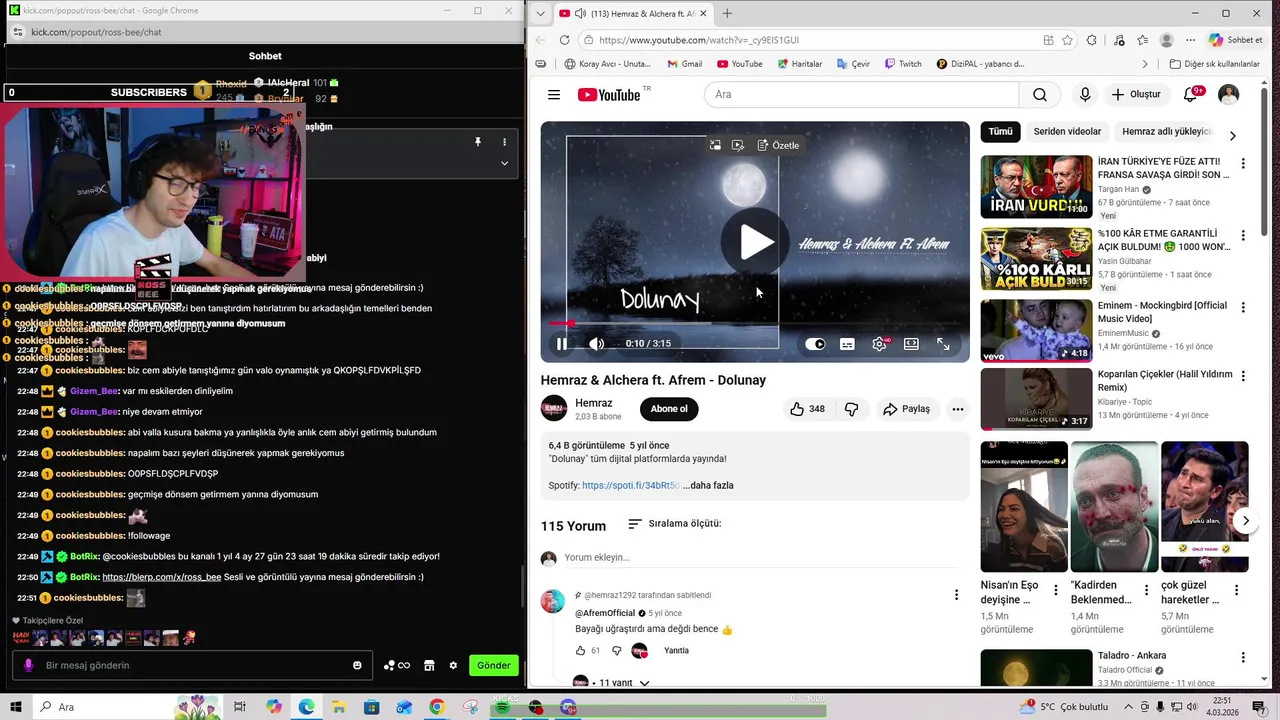Start YouTube voice search with microphone
Image resolution: width=1280 pixels, height=720 pixels.
coord(1085,95)
